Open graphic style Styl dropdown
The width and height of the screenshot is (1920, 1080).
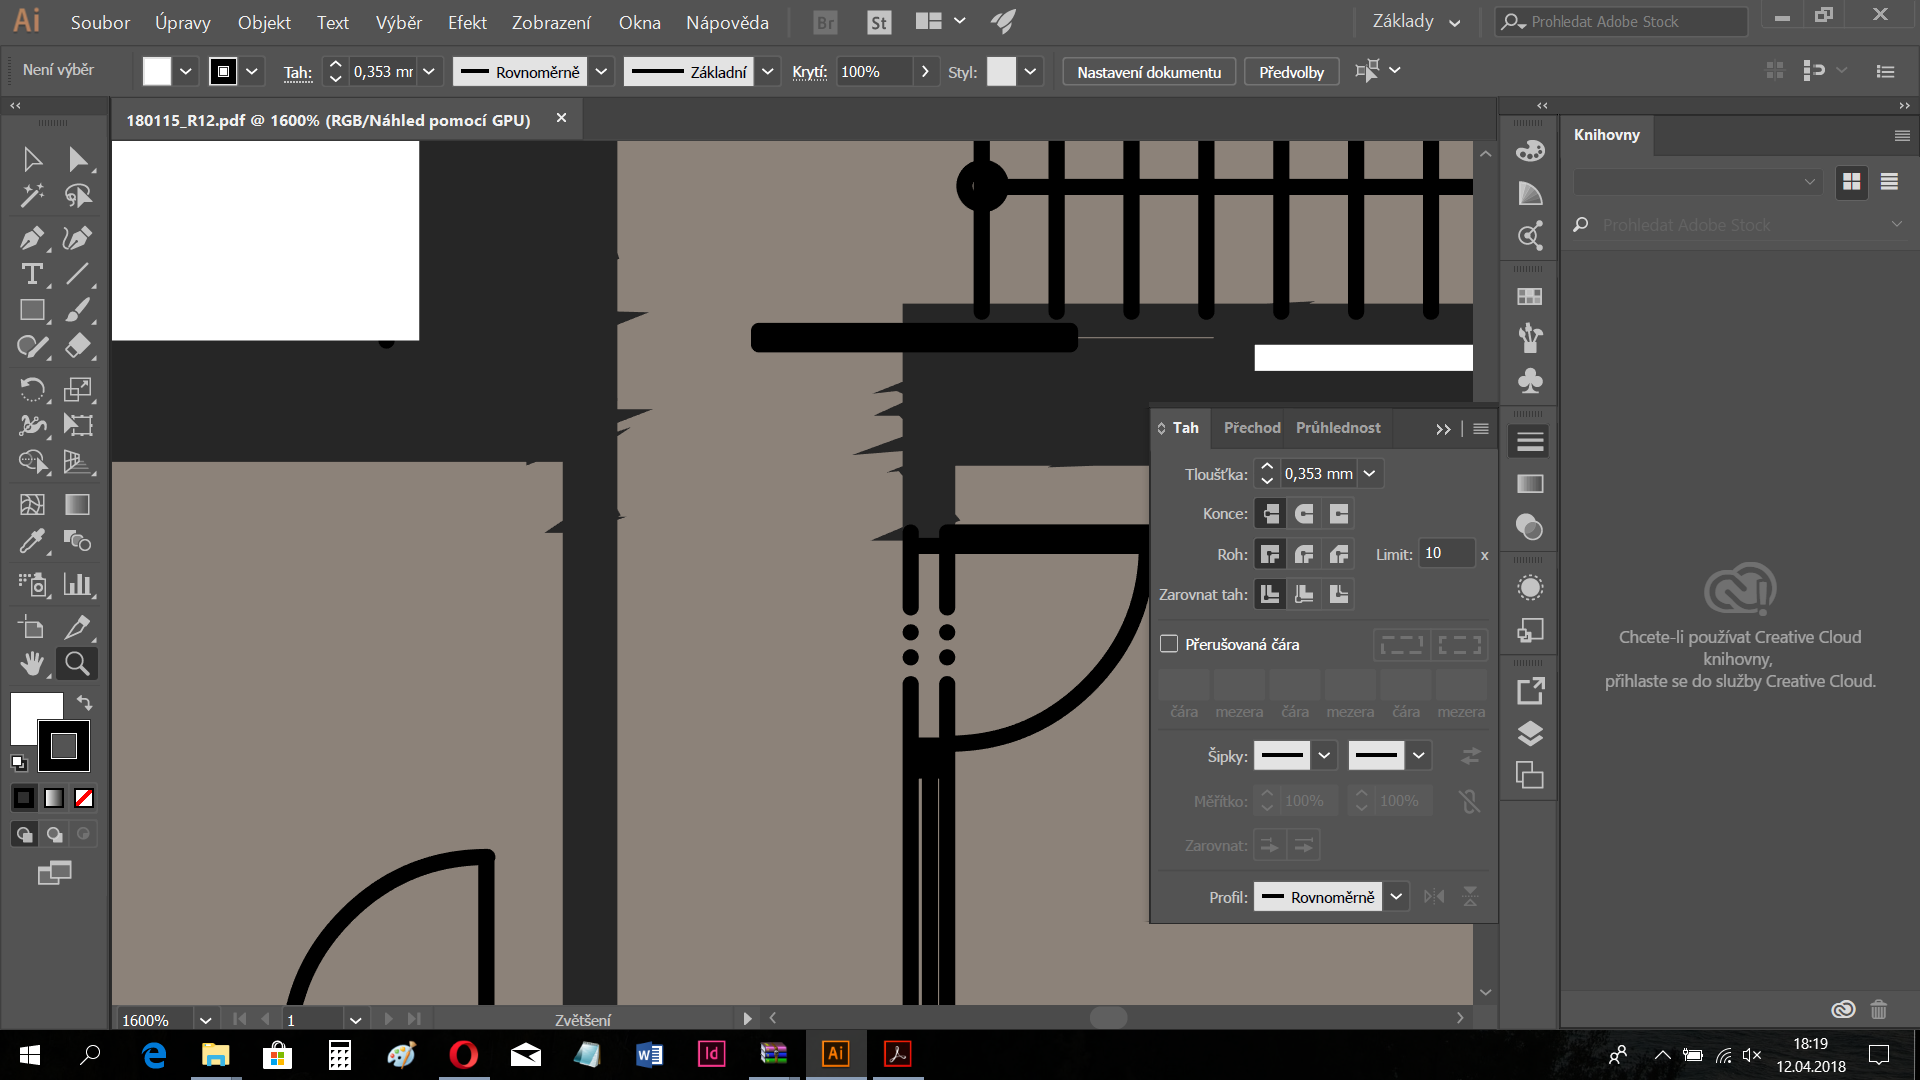click(x=1030, y=72)
